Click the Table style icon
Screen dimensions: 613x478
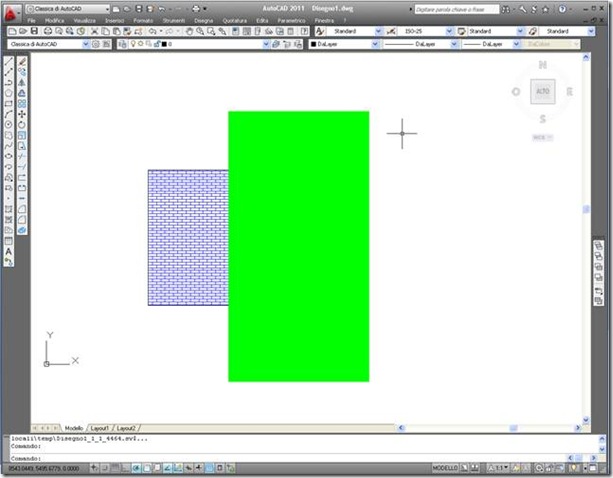(x=462, y=31)
